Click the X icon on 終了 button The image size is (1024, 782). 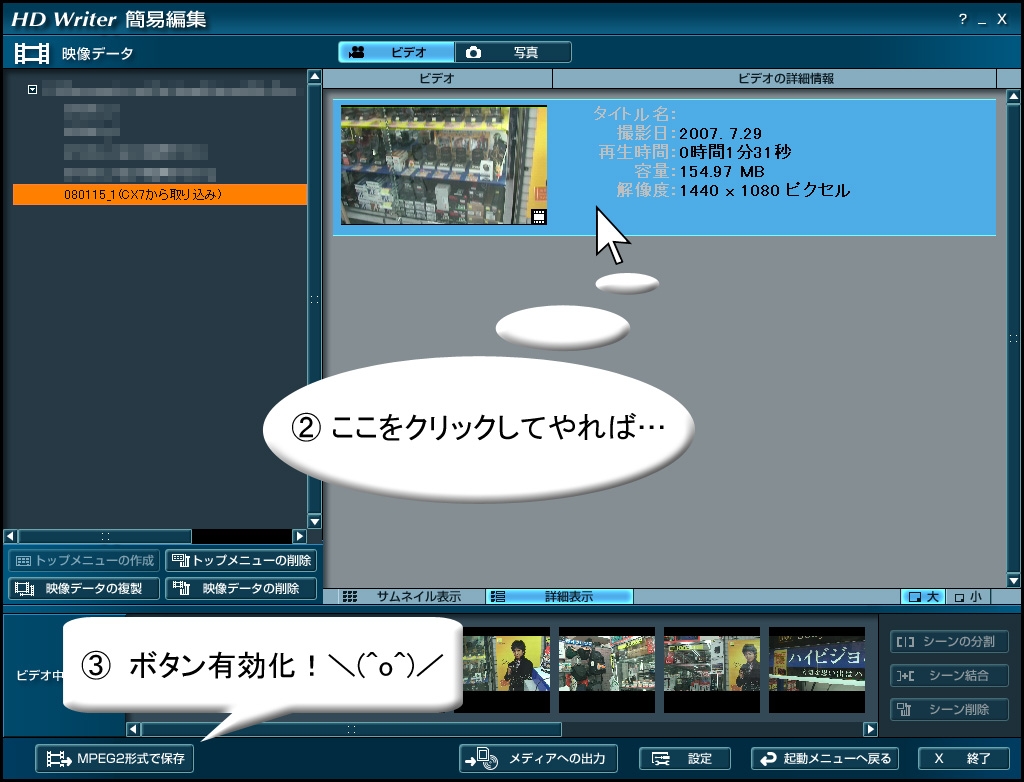(x=938, y=758)
